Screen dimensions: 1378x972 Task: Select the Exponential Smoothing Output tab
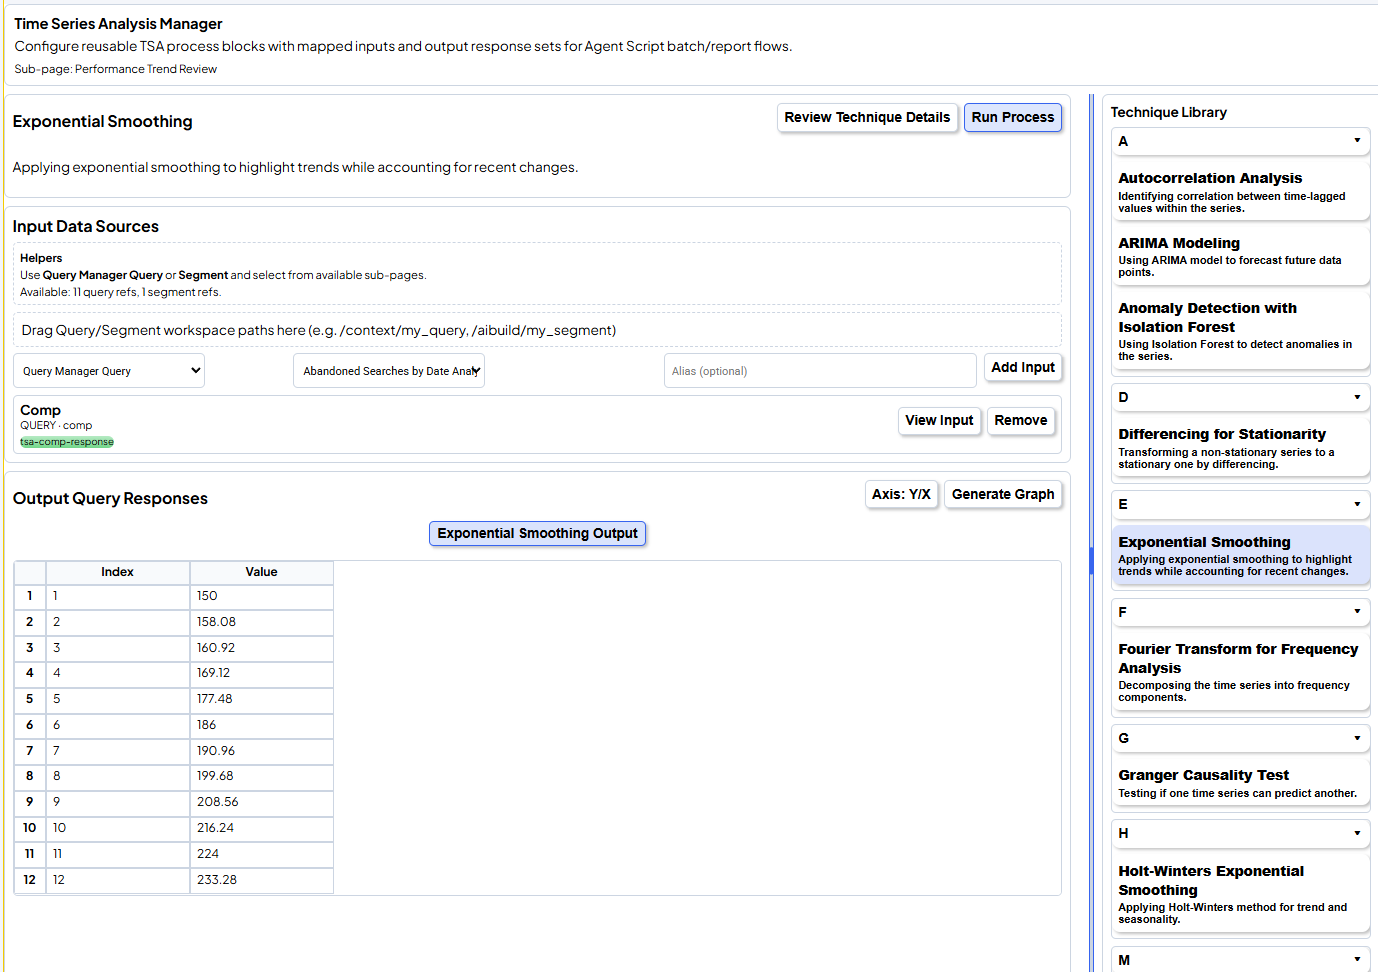click(537, 534)
